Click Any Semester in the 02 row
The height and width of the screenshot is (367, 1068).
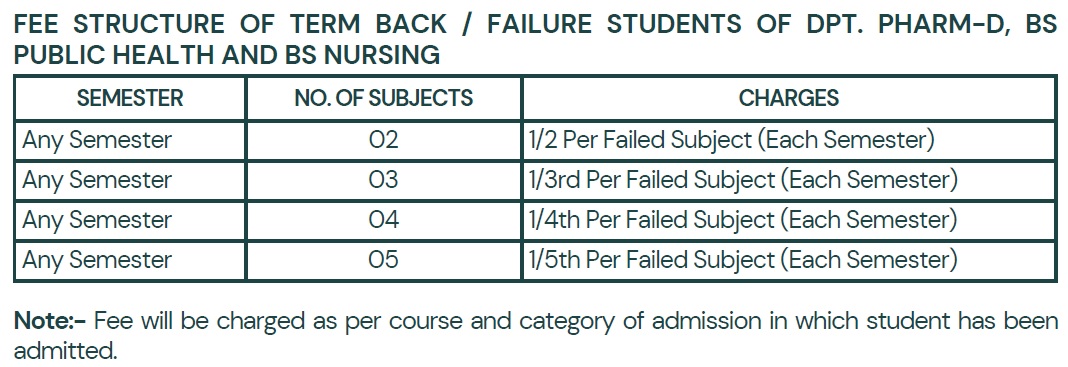tap(97, 140)
